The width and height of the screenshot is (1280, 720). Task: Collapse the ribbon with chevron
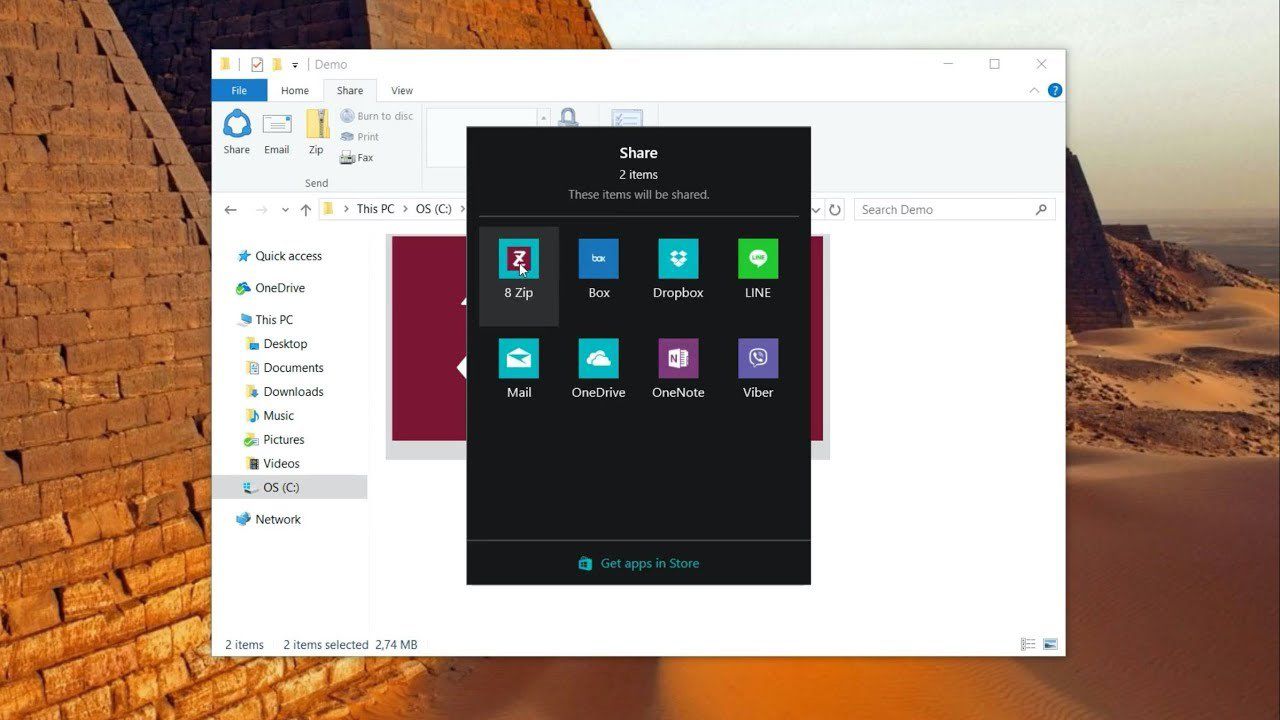click(x=1034, y=90)
